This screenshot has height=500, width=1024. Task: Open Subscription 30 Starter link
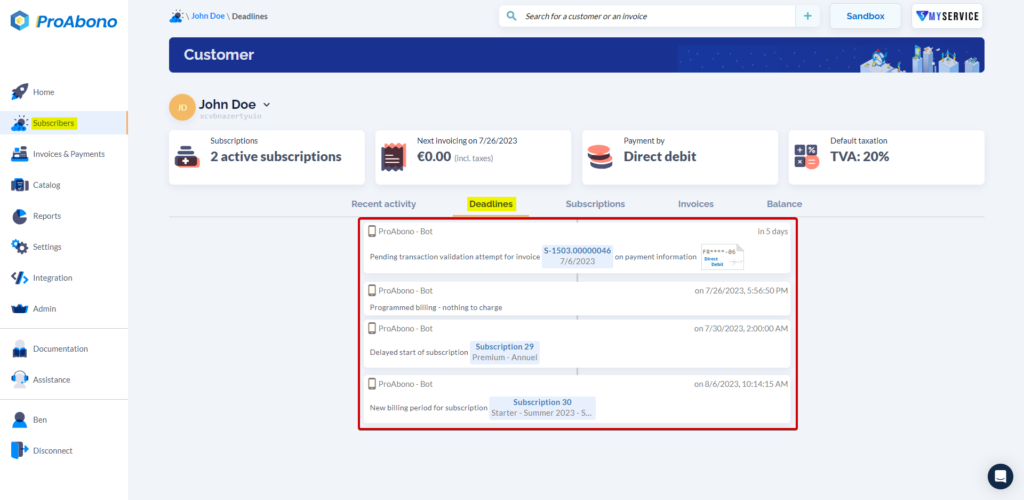click(x=542, y=407)
